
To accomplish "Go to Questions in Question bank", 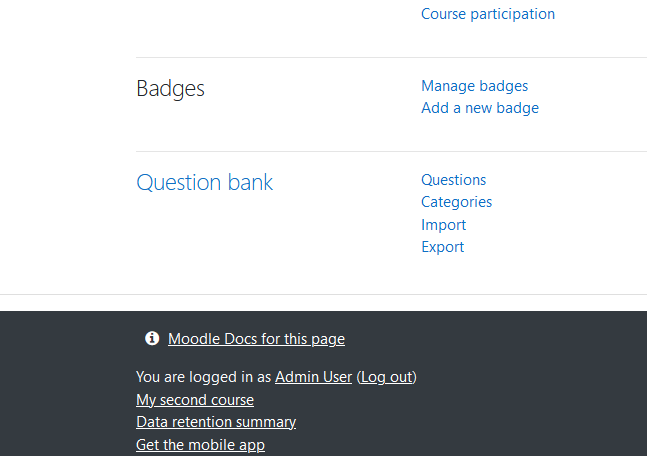I will 453,180.
